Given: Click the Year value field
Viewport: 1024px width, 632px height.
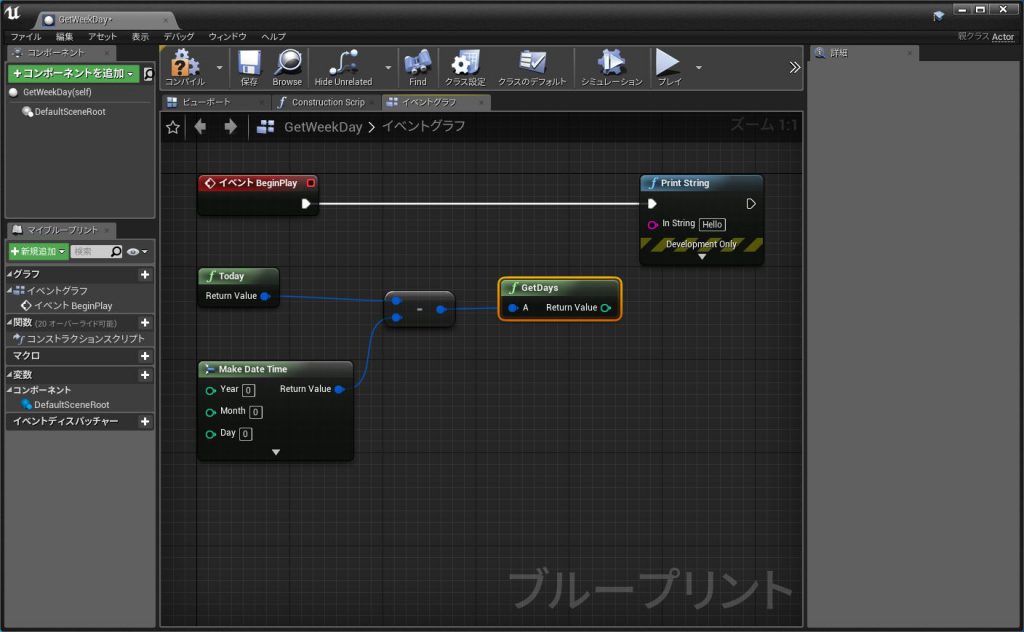Looking at the screenshot, I should pos(248,390).
